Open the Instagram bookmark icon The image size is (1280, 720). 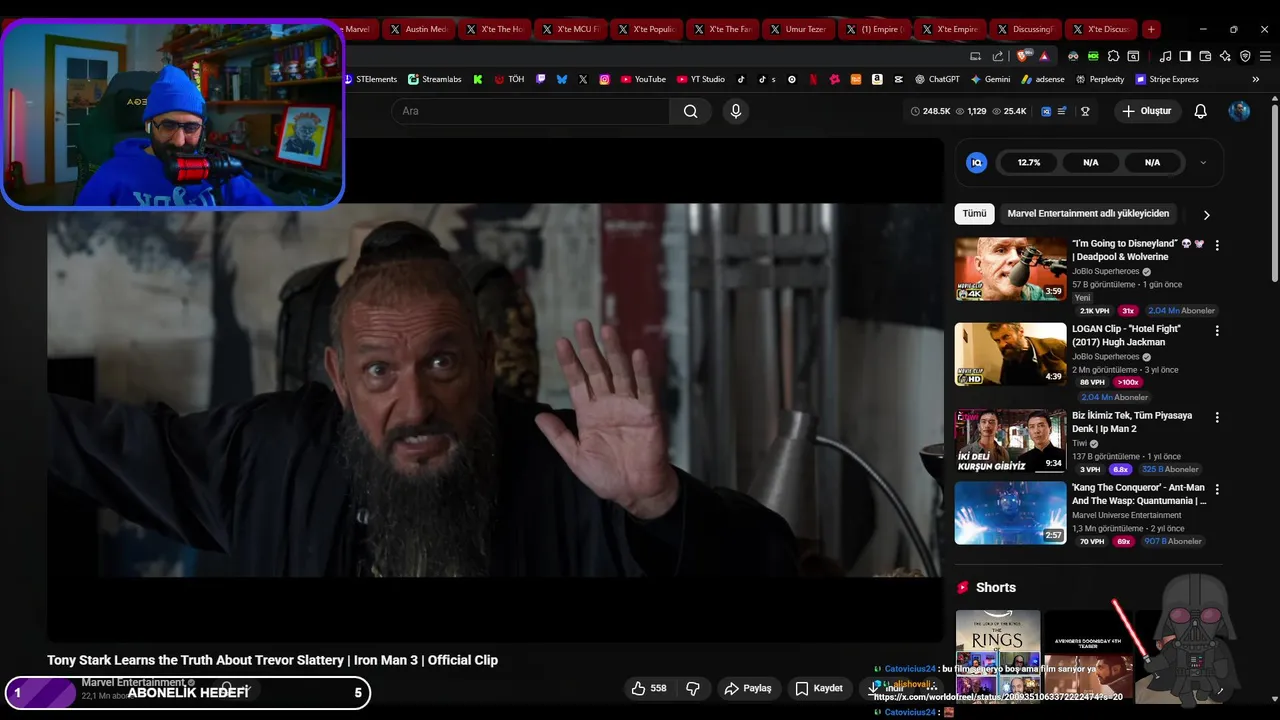(x=604, y=79)
